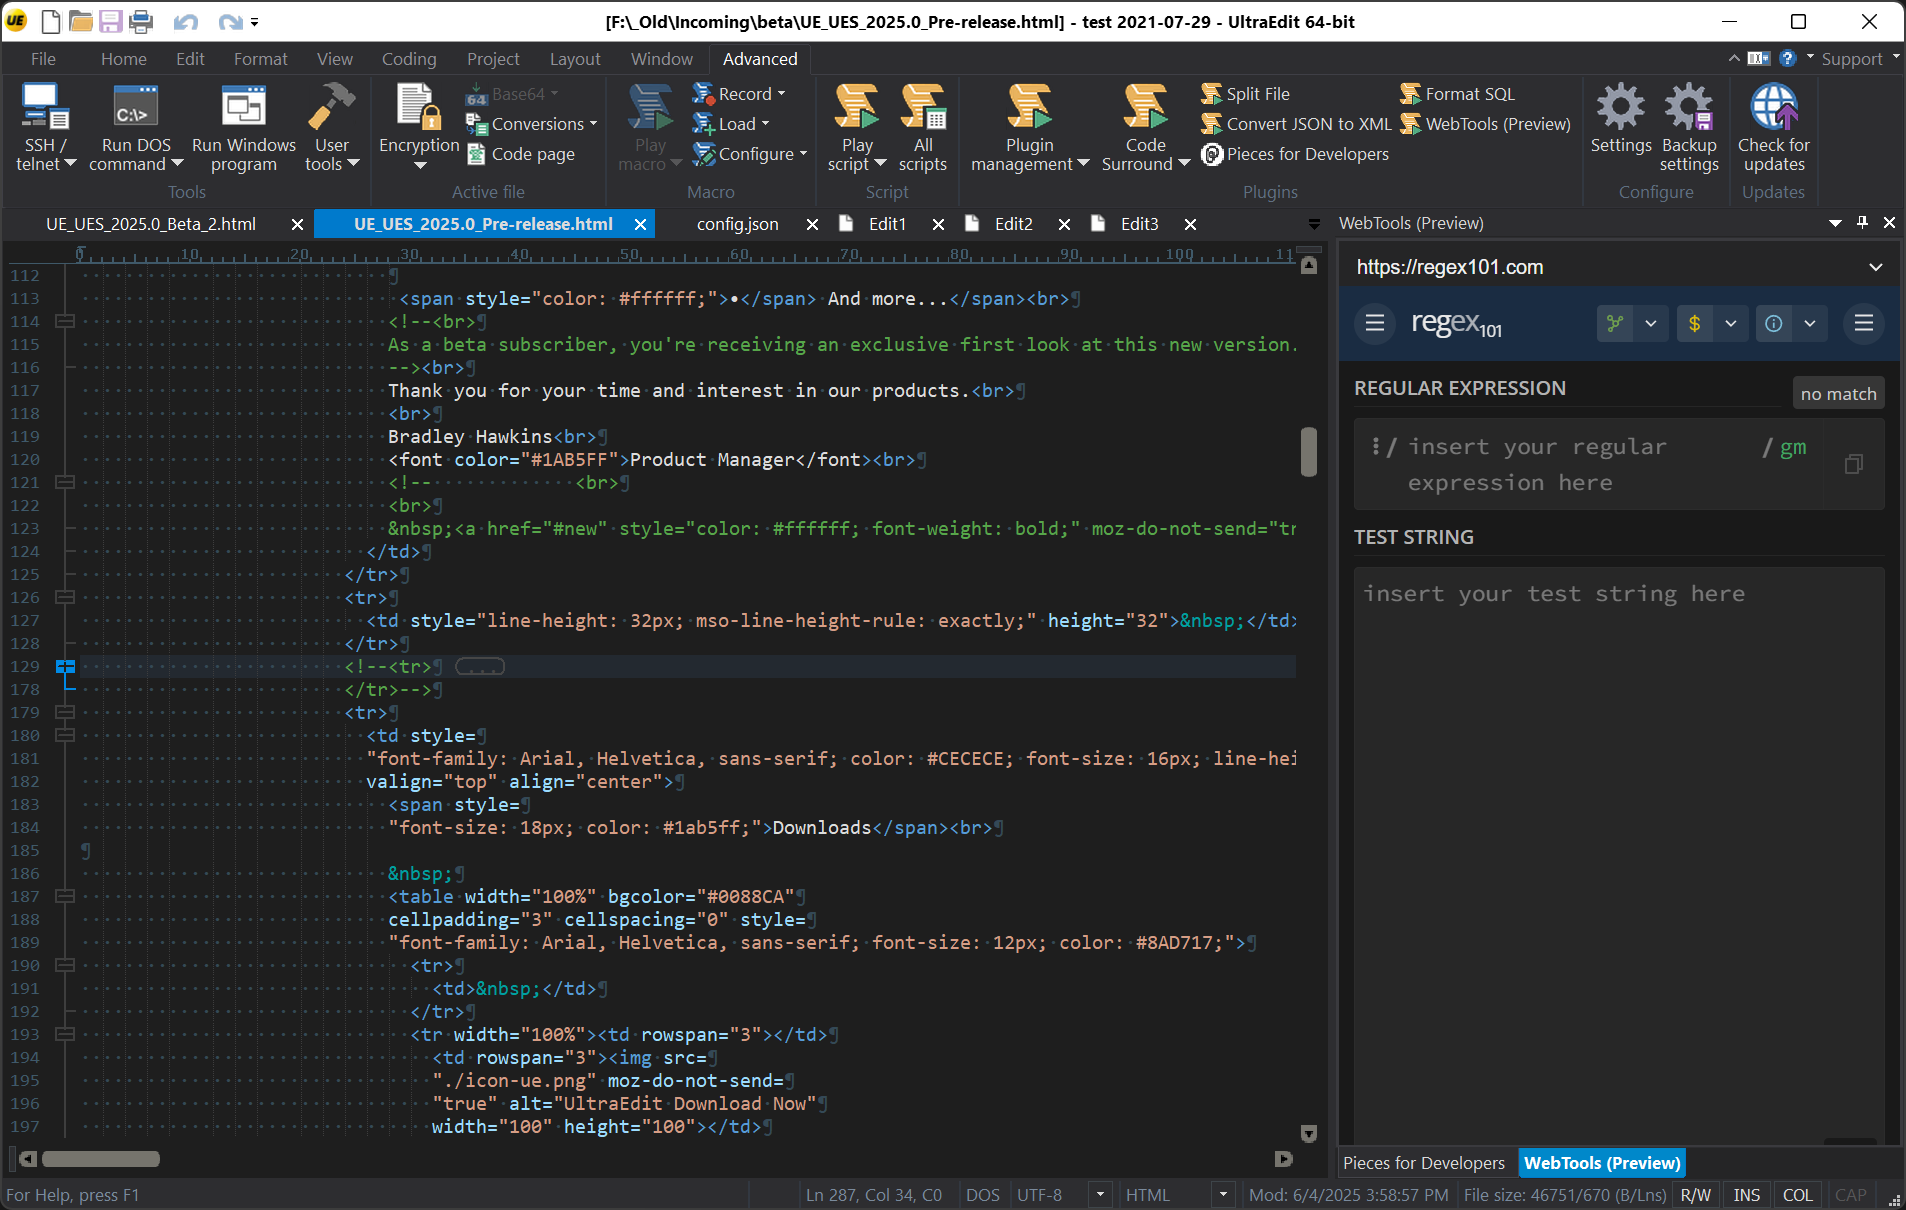Toggle R/W read-write status
Viewport: 1906px width, 1210px height.
1695,1195
